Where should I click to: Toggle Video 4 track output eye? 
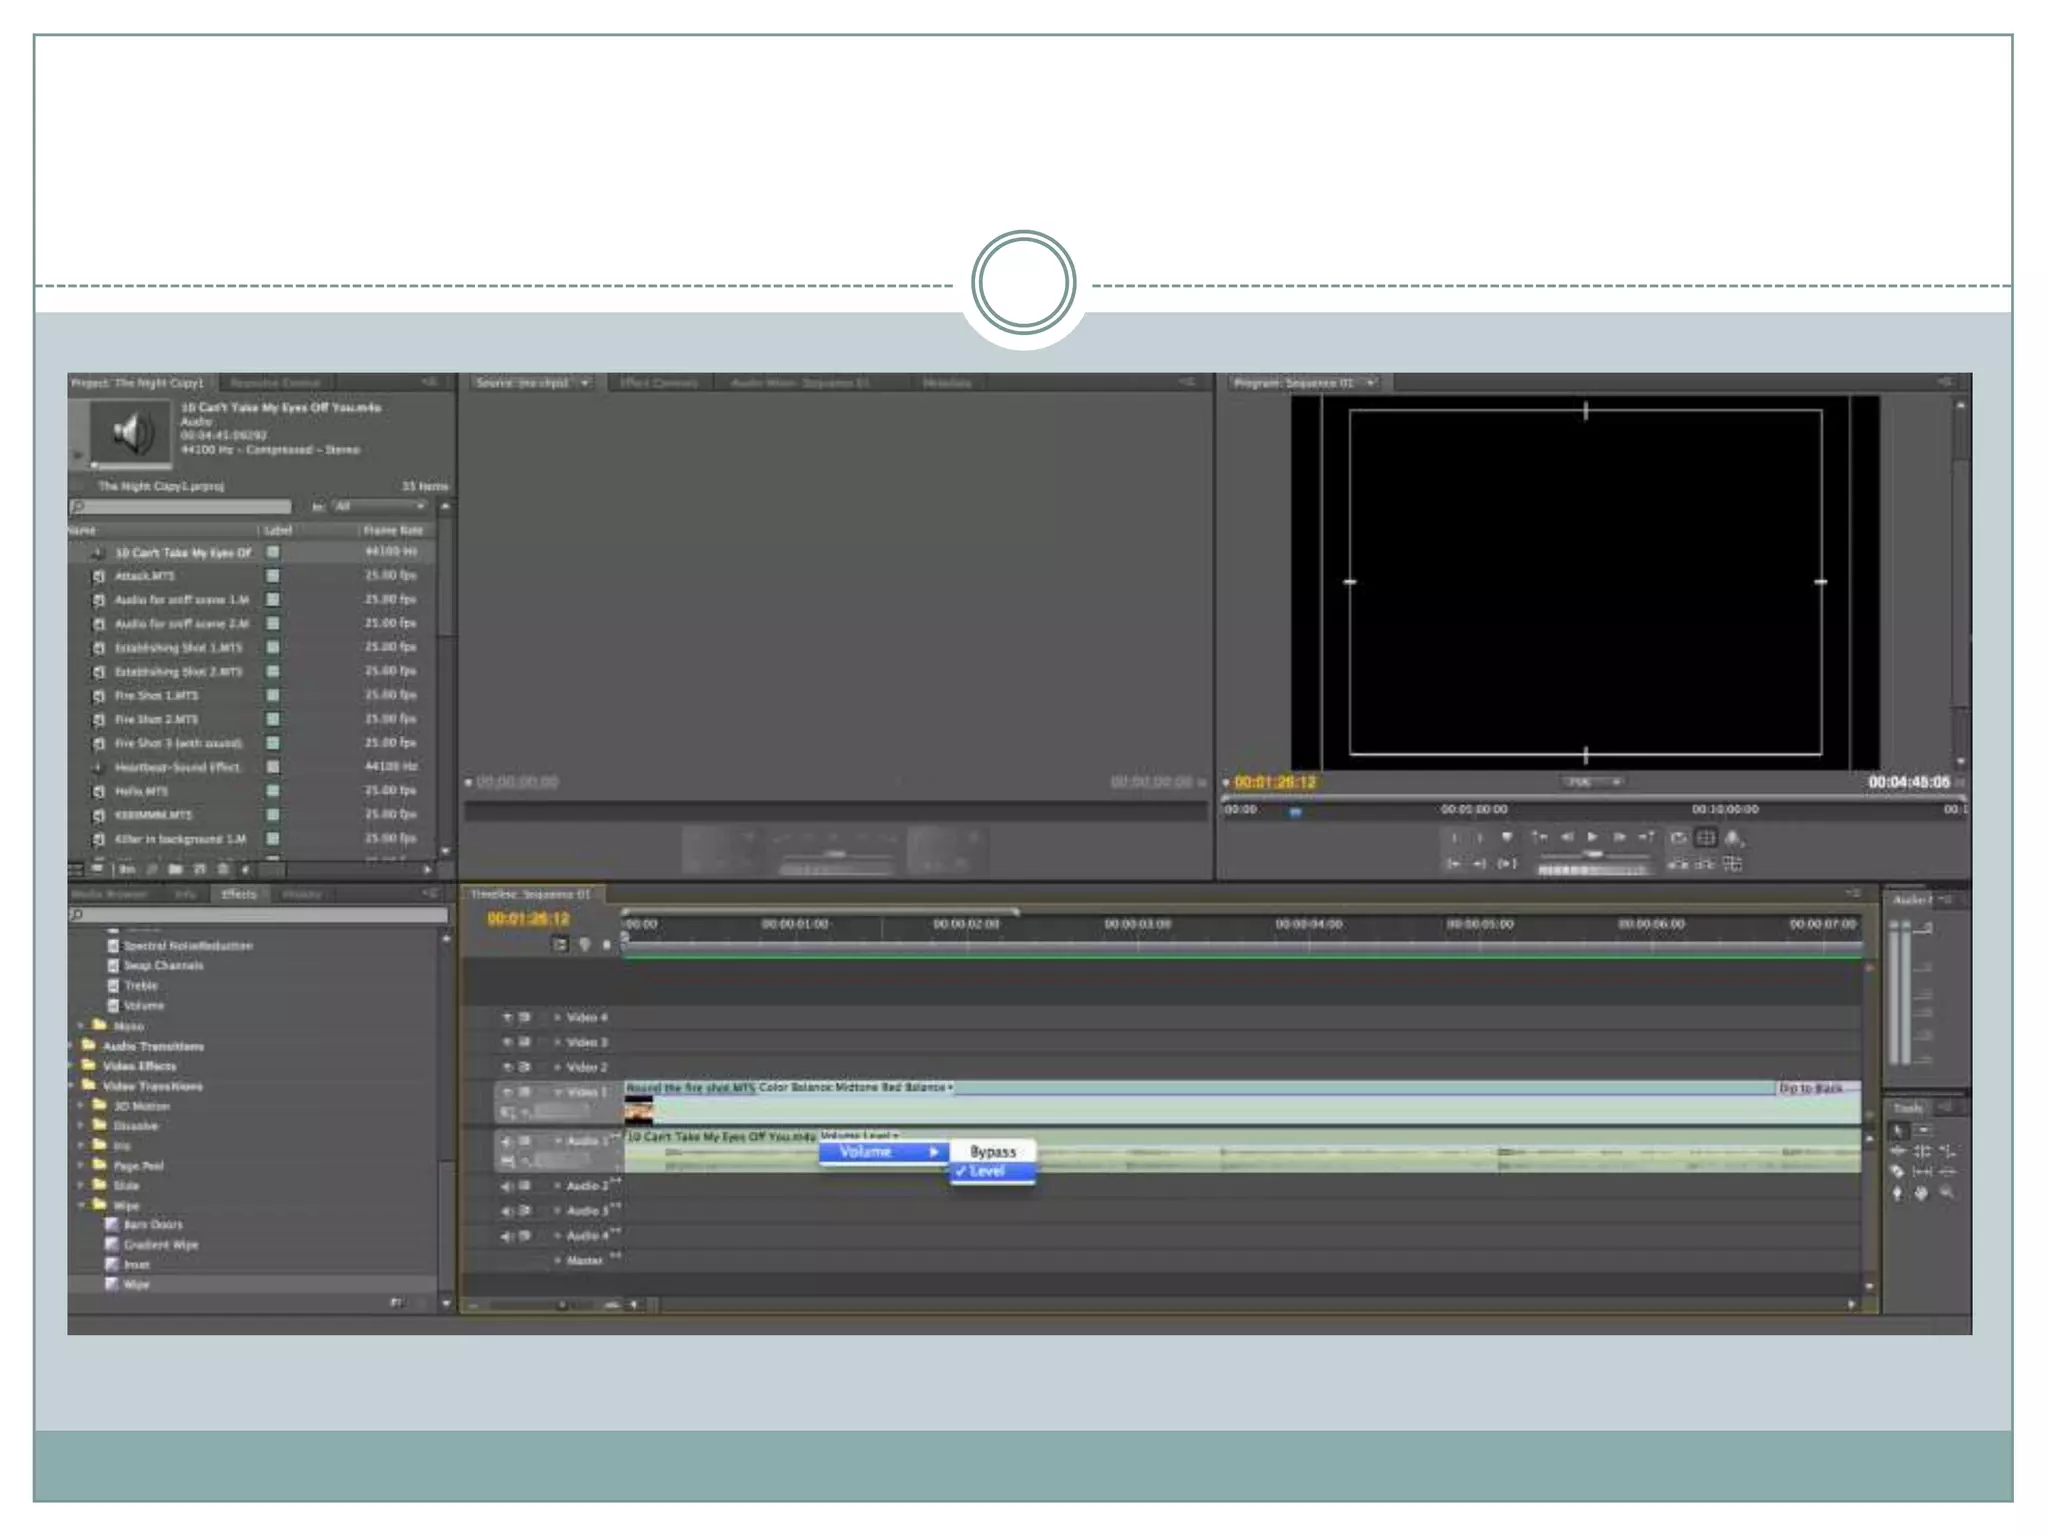point(507,1017)
